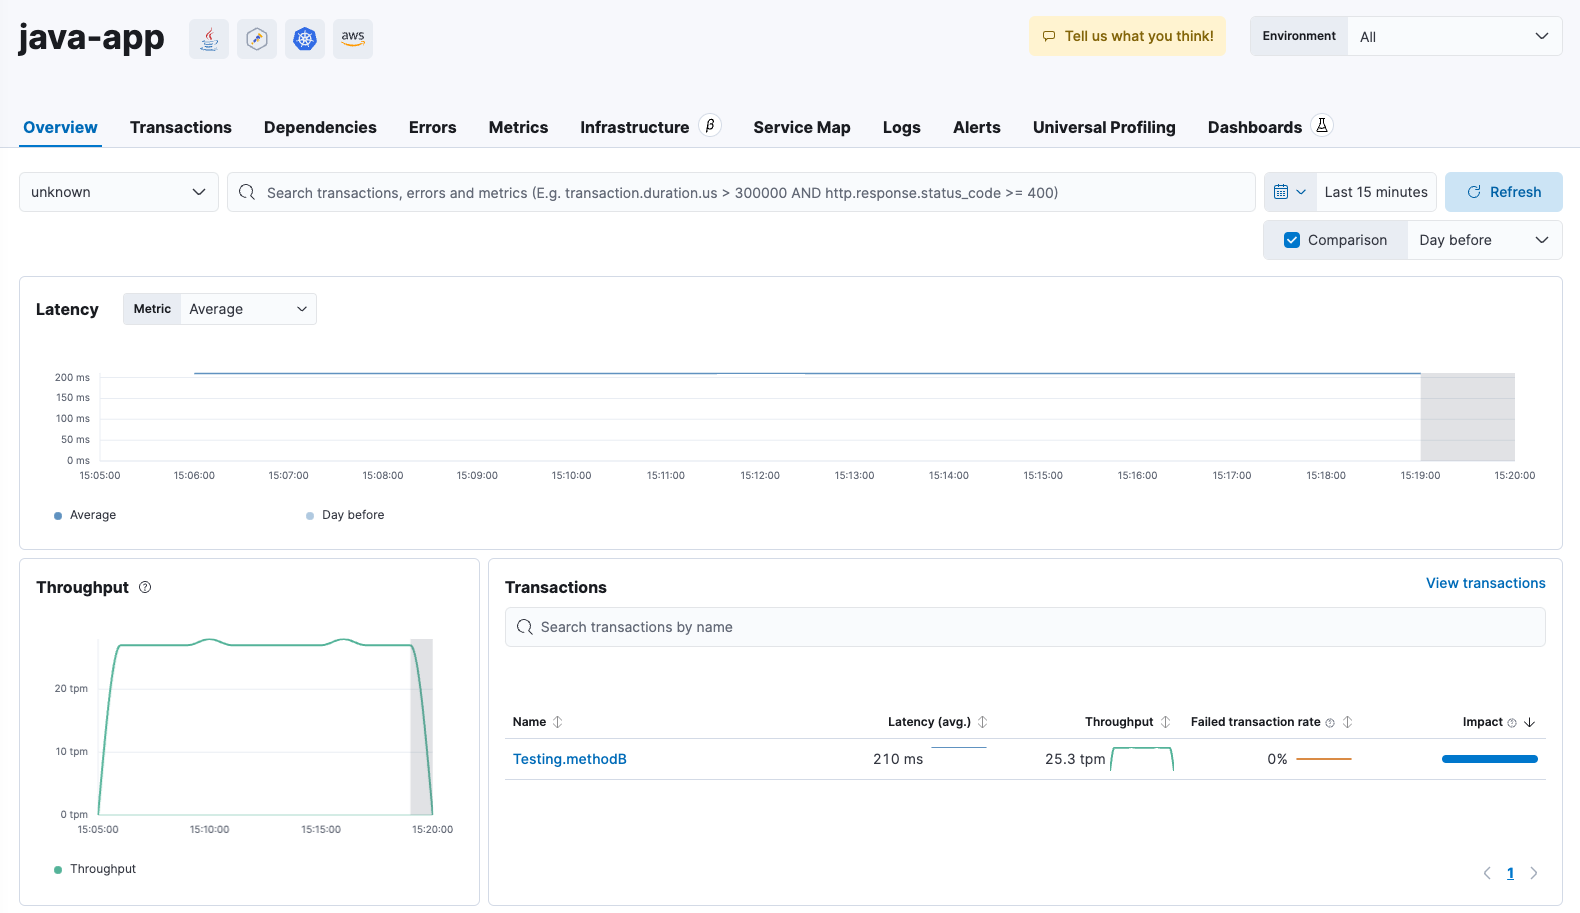The width and height of the screenshot is (1580, 913).
Task: Click the Throughput help info icon
Action: pos(145,587)
